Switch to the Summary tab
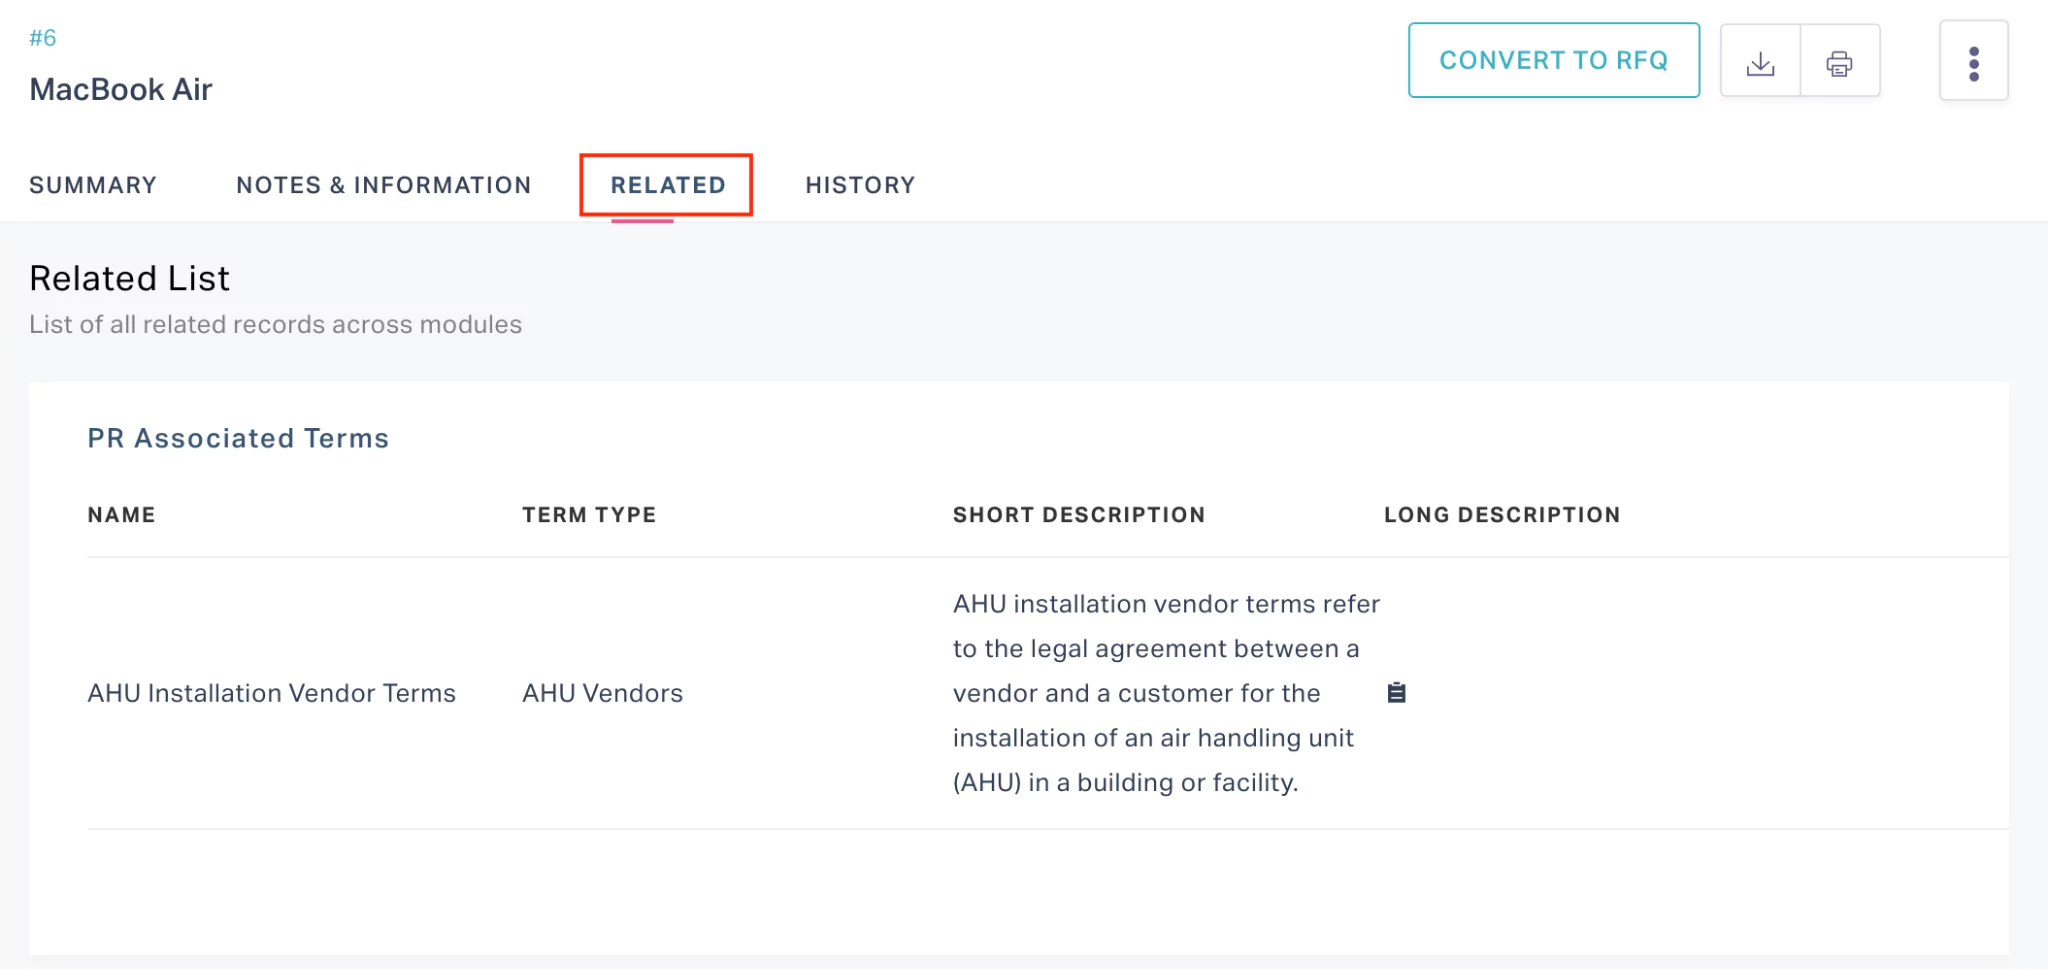Image resolution: width=2048 pixels, height=969 pixels. pos(93,185)
